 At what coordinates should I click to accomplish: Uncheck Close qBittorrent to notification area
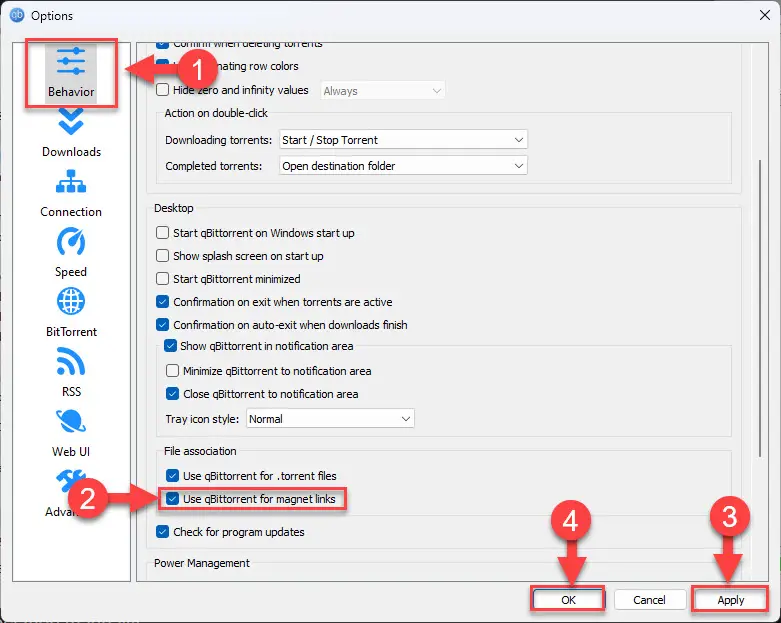point(172,394)
